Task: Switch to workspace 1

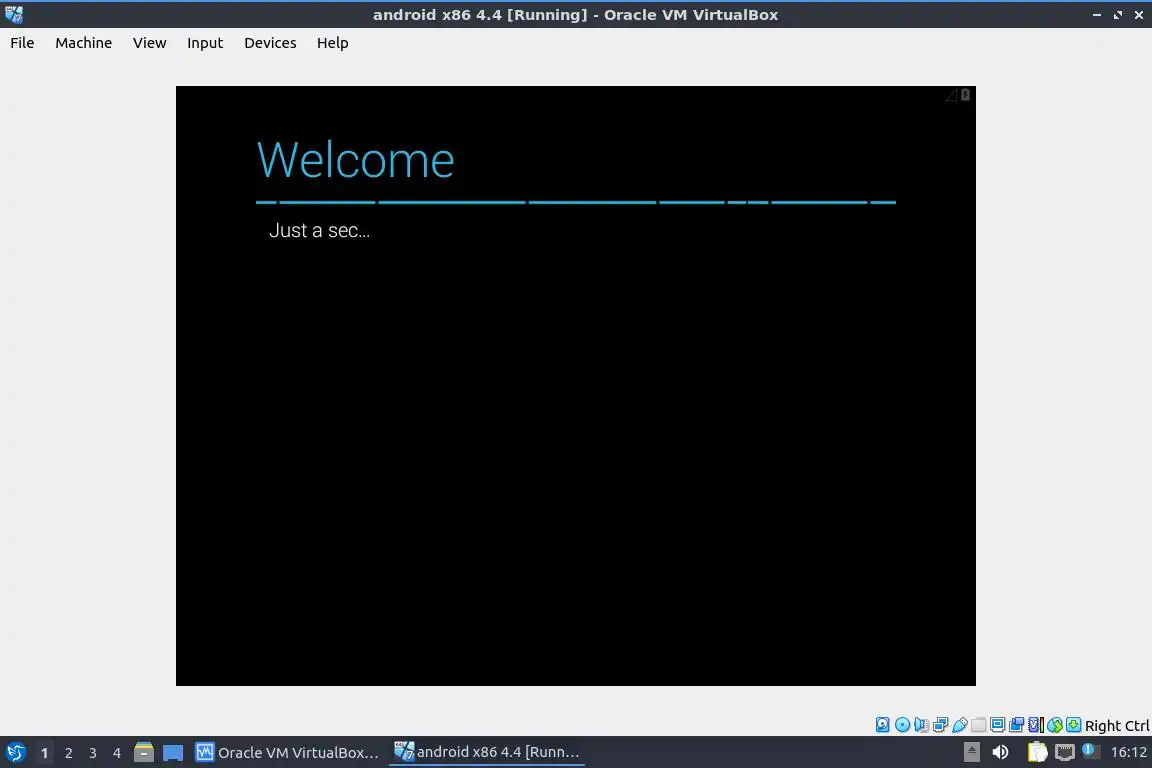Action: (x=44, y=753)
